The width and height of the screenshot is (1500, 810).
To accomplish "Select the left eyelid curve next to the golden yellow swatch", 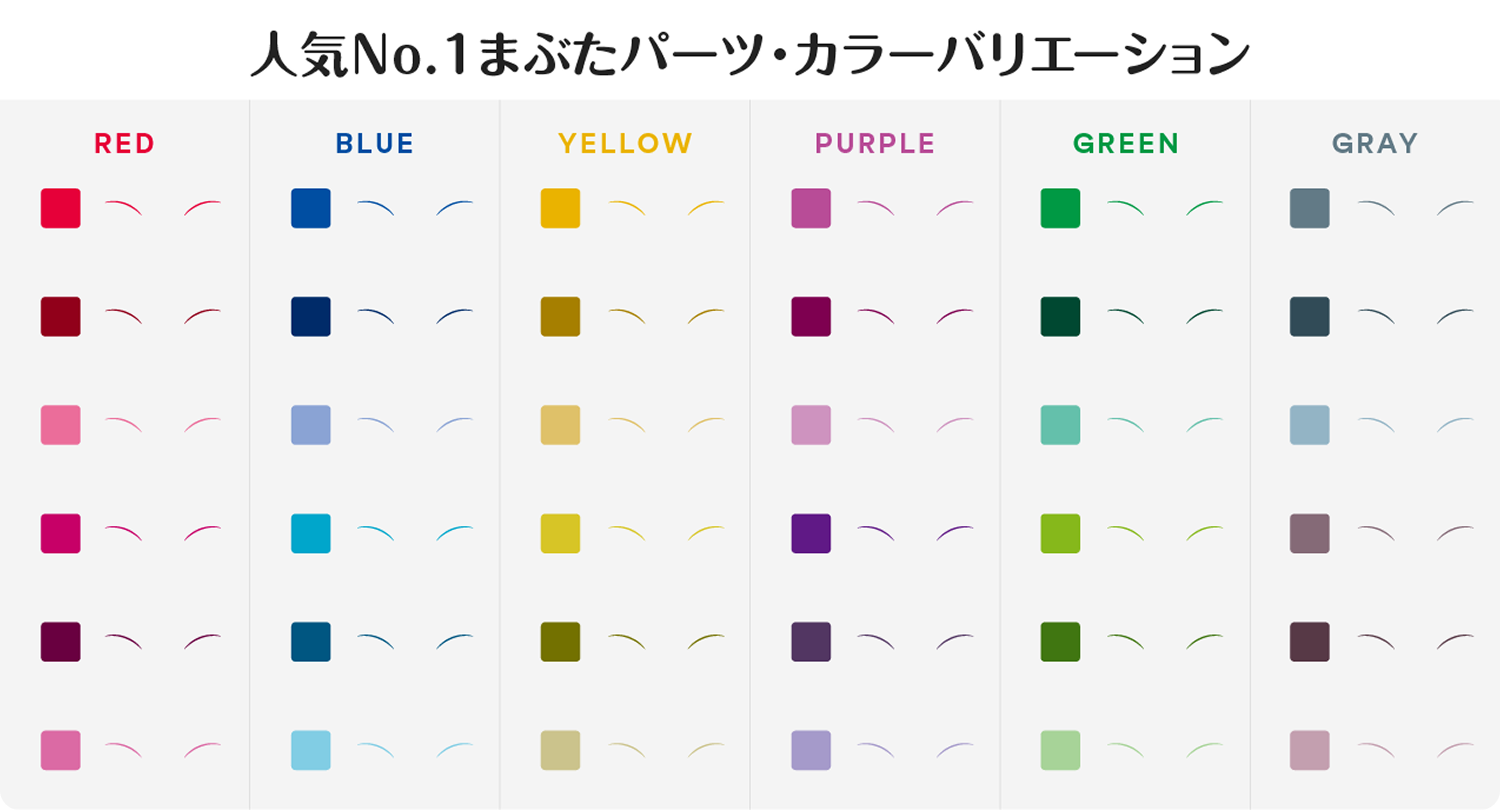I will coord(626,208).
